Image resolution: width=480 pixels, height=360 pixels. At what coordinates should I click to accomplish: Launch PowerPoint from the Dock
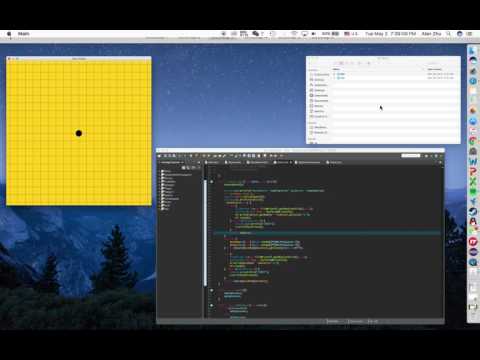point(473,172)
